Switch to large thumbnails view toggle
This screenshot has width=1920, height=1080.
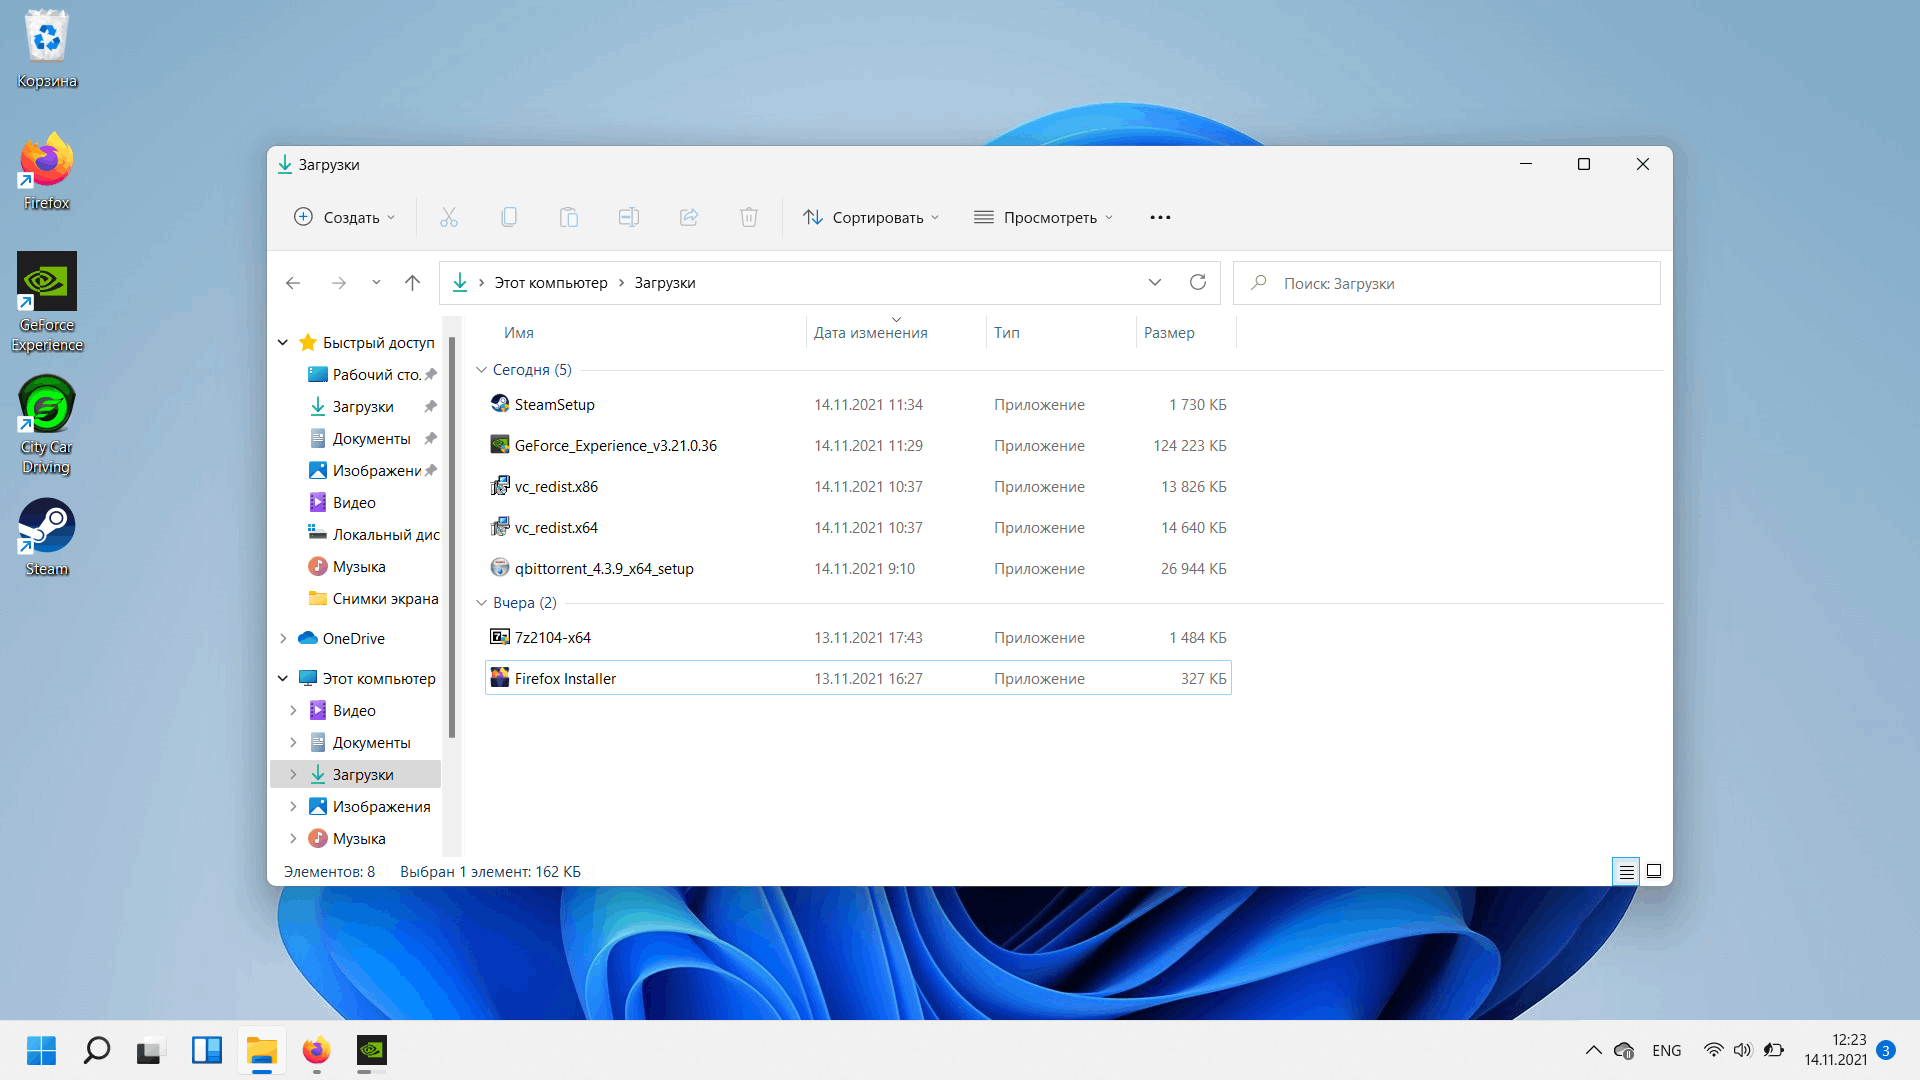click(x=1654, y=872)
